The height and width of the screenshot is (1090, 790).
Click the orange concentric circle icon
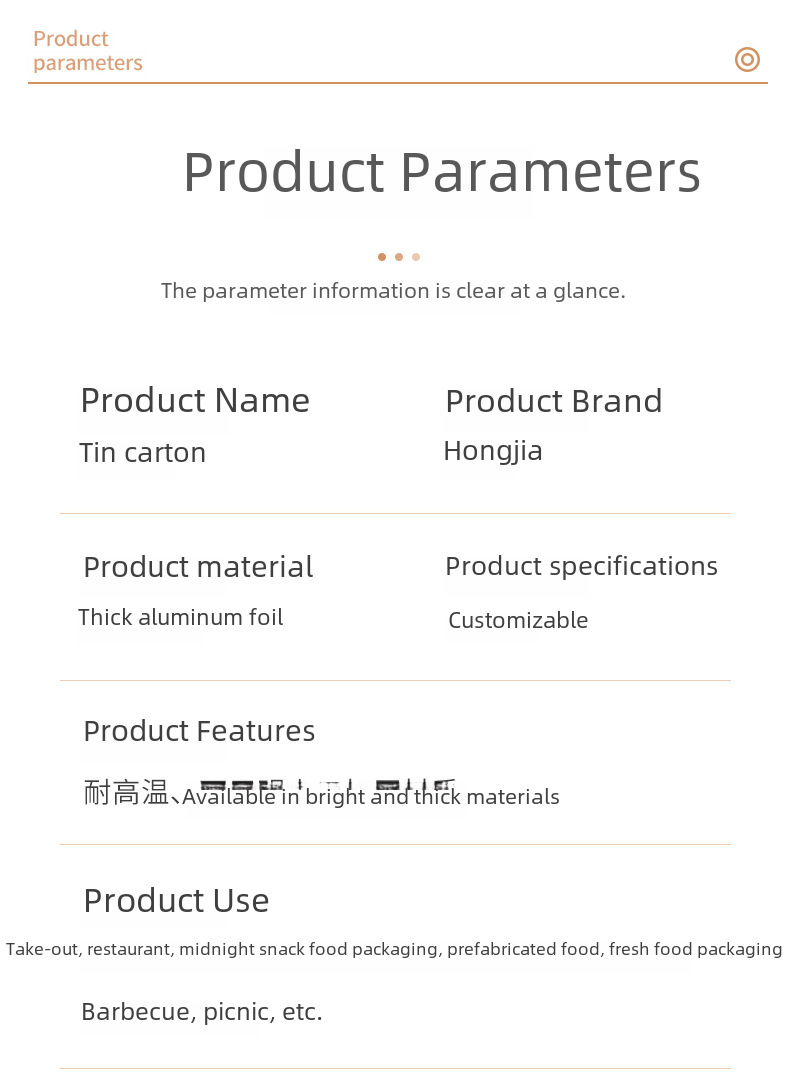(747, 59)
